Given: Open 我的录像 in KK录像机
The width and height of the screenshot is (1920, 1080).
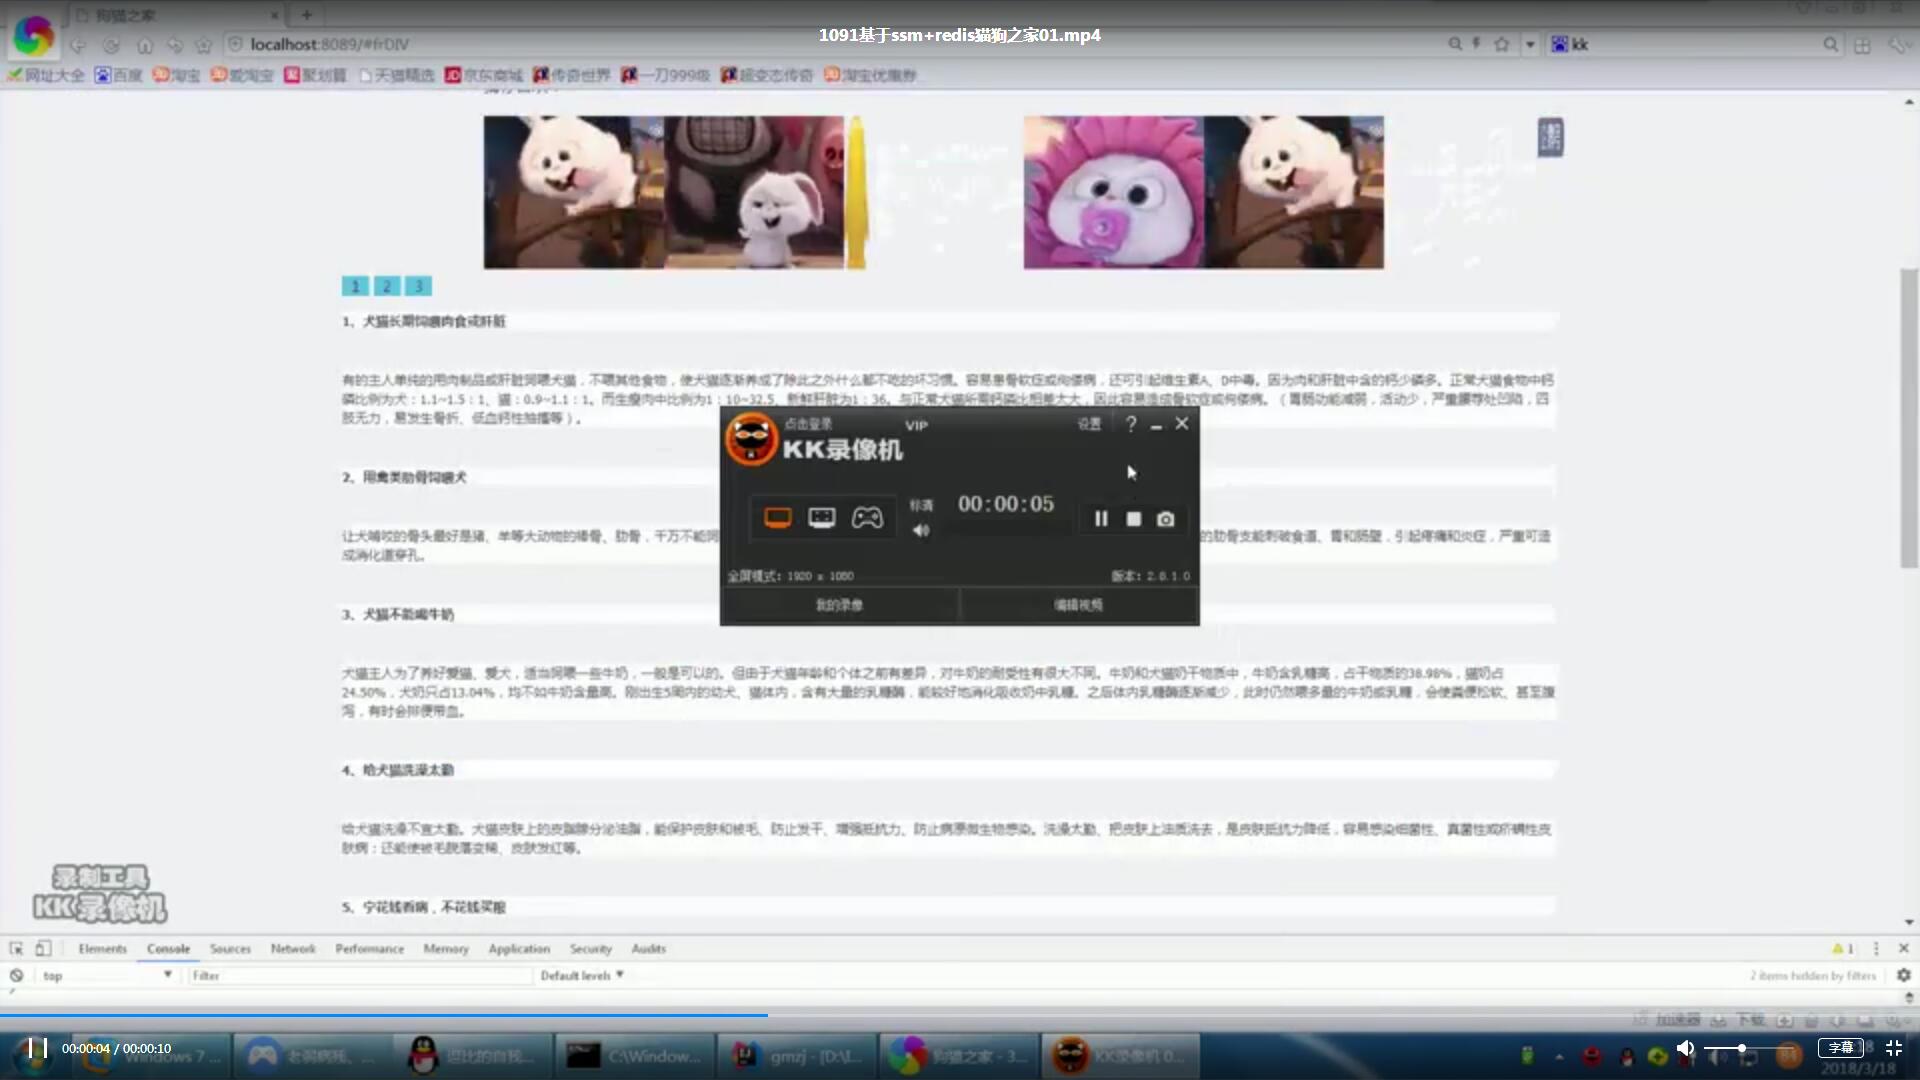Looking at the screenshot, I should click(x=839, y=605).
